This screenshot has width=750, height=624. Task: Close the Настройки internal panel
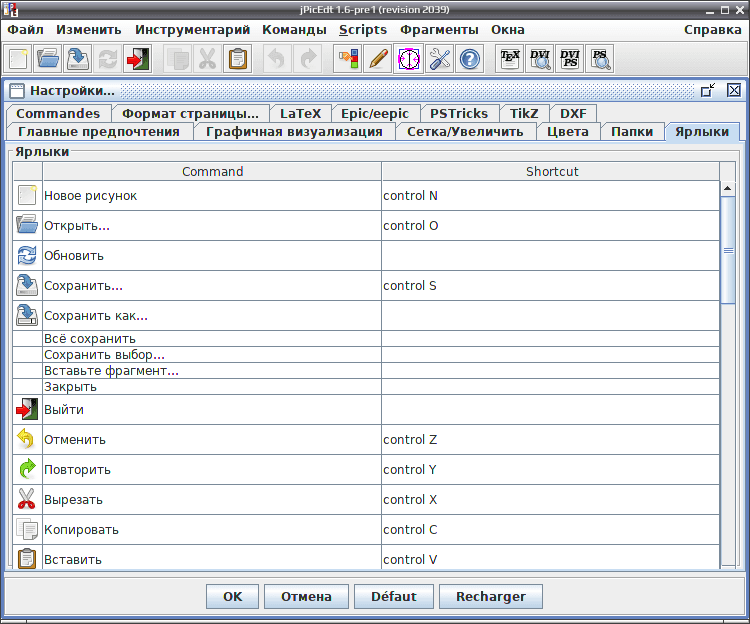click(x=734, y=90)
